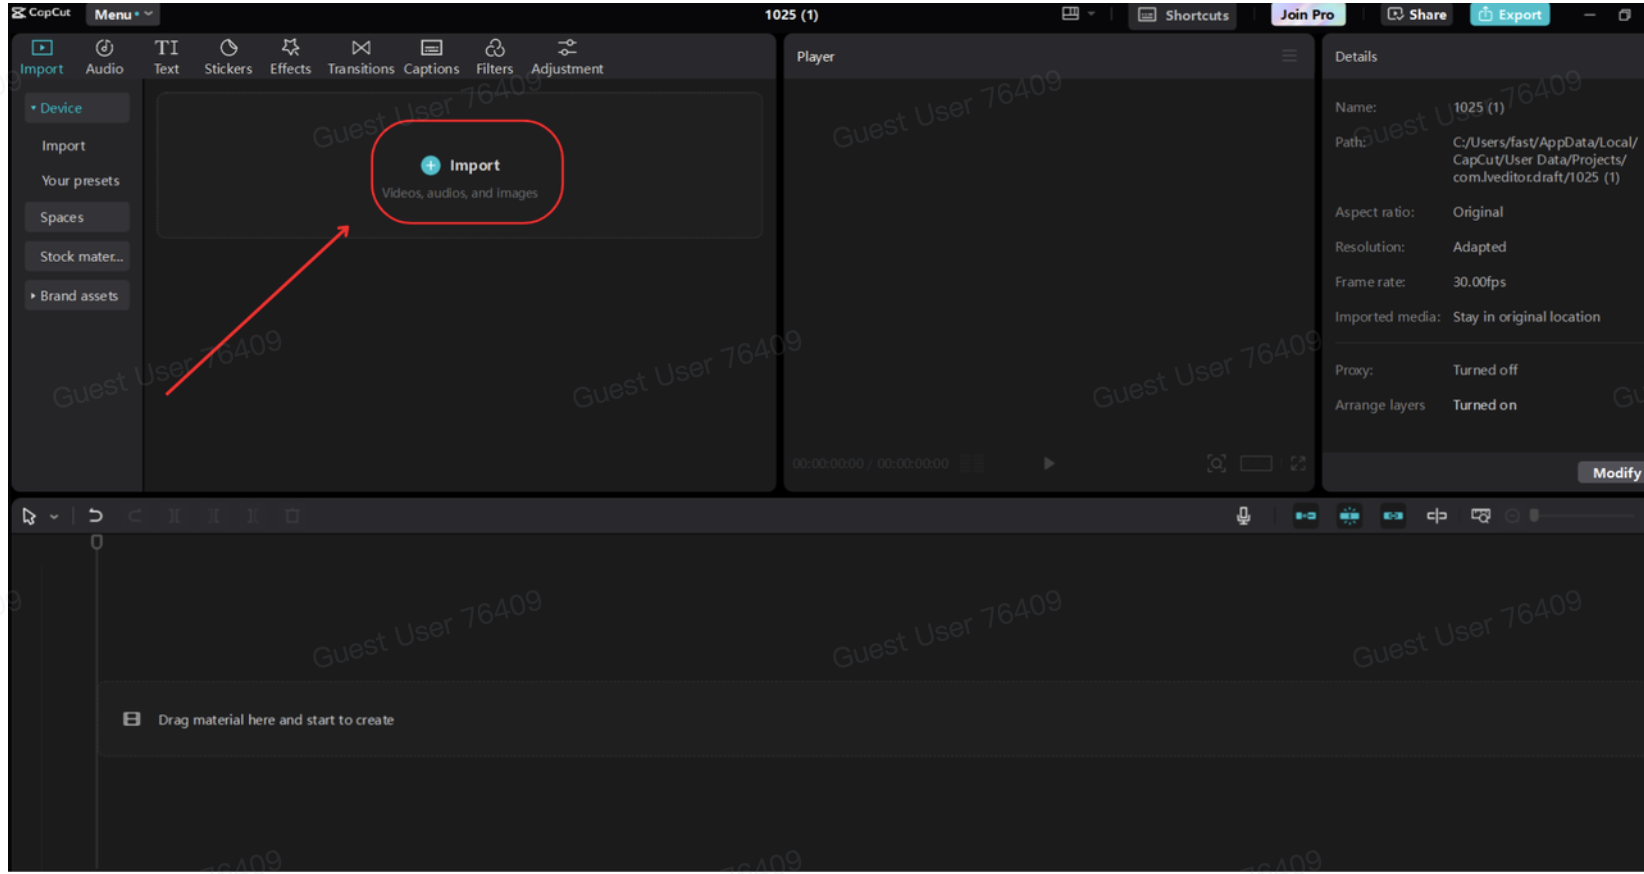Toggle main track magnet on timeline
Viewport: 1644px width, 874px height.
(1305, 516)
